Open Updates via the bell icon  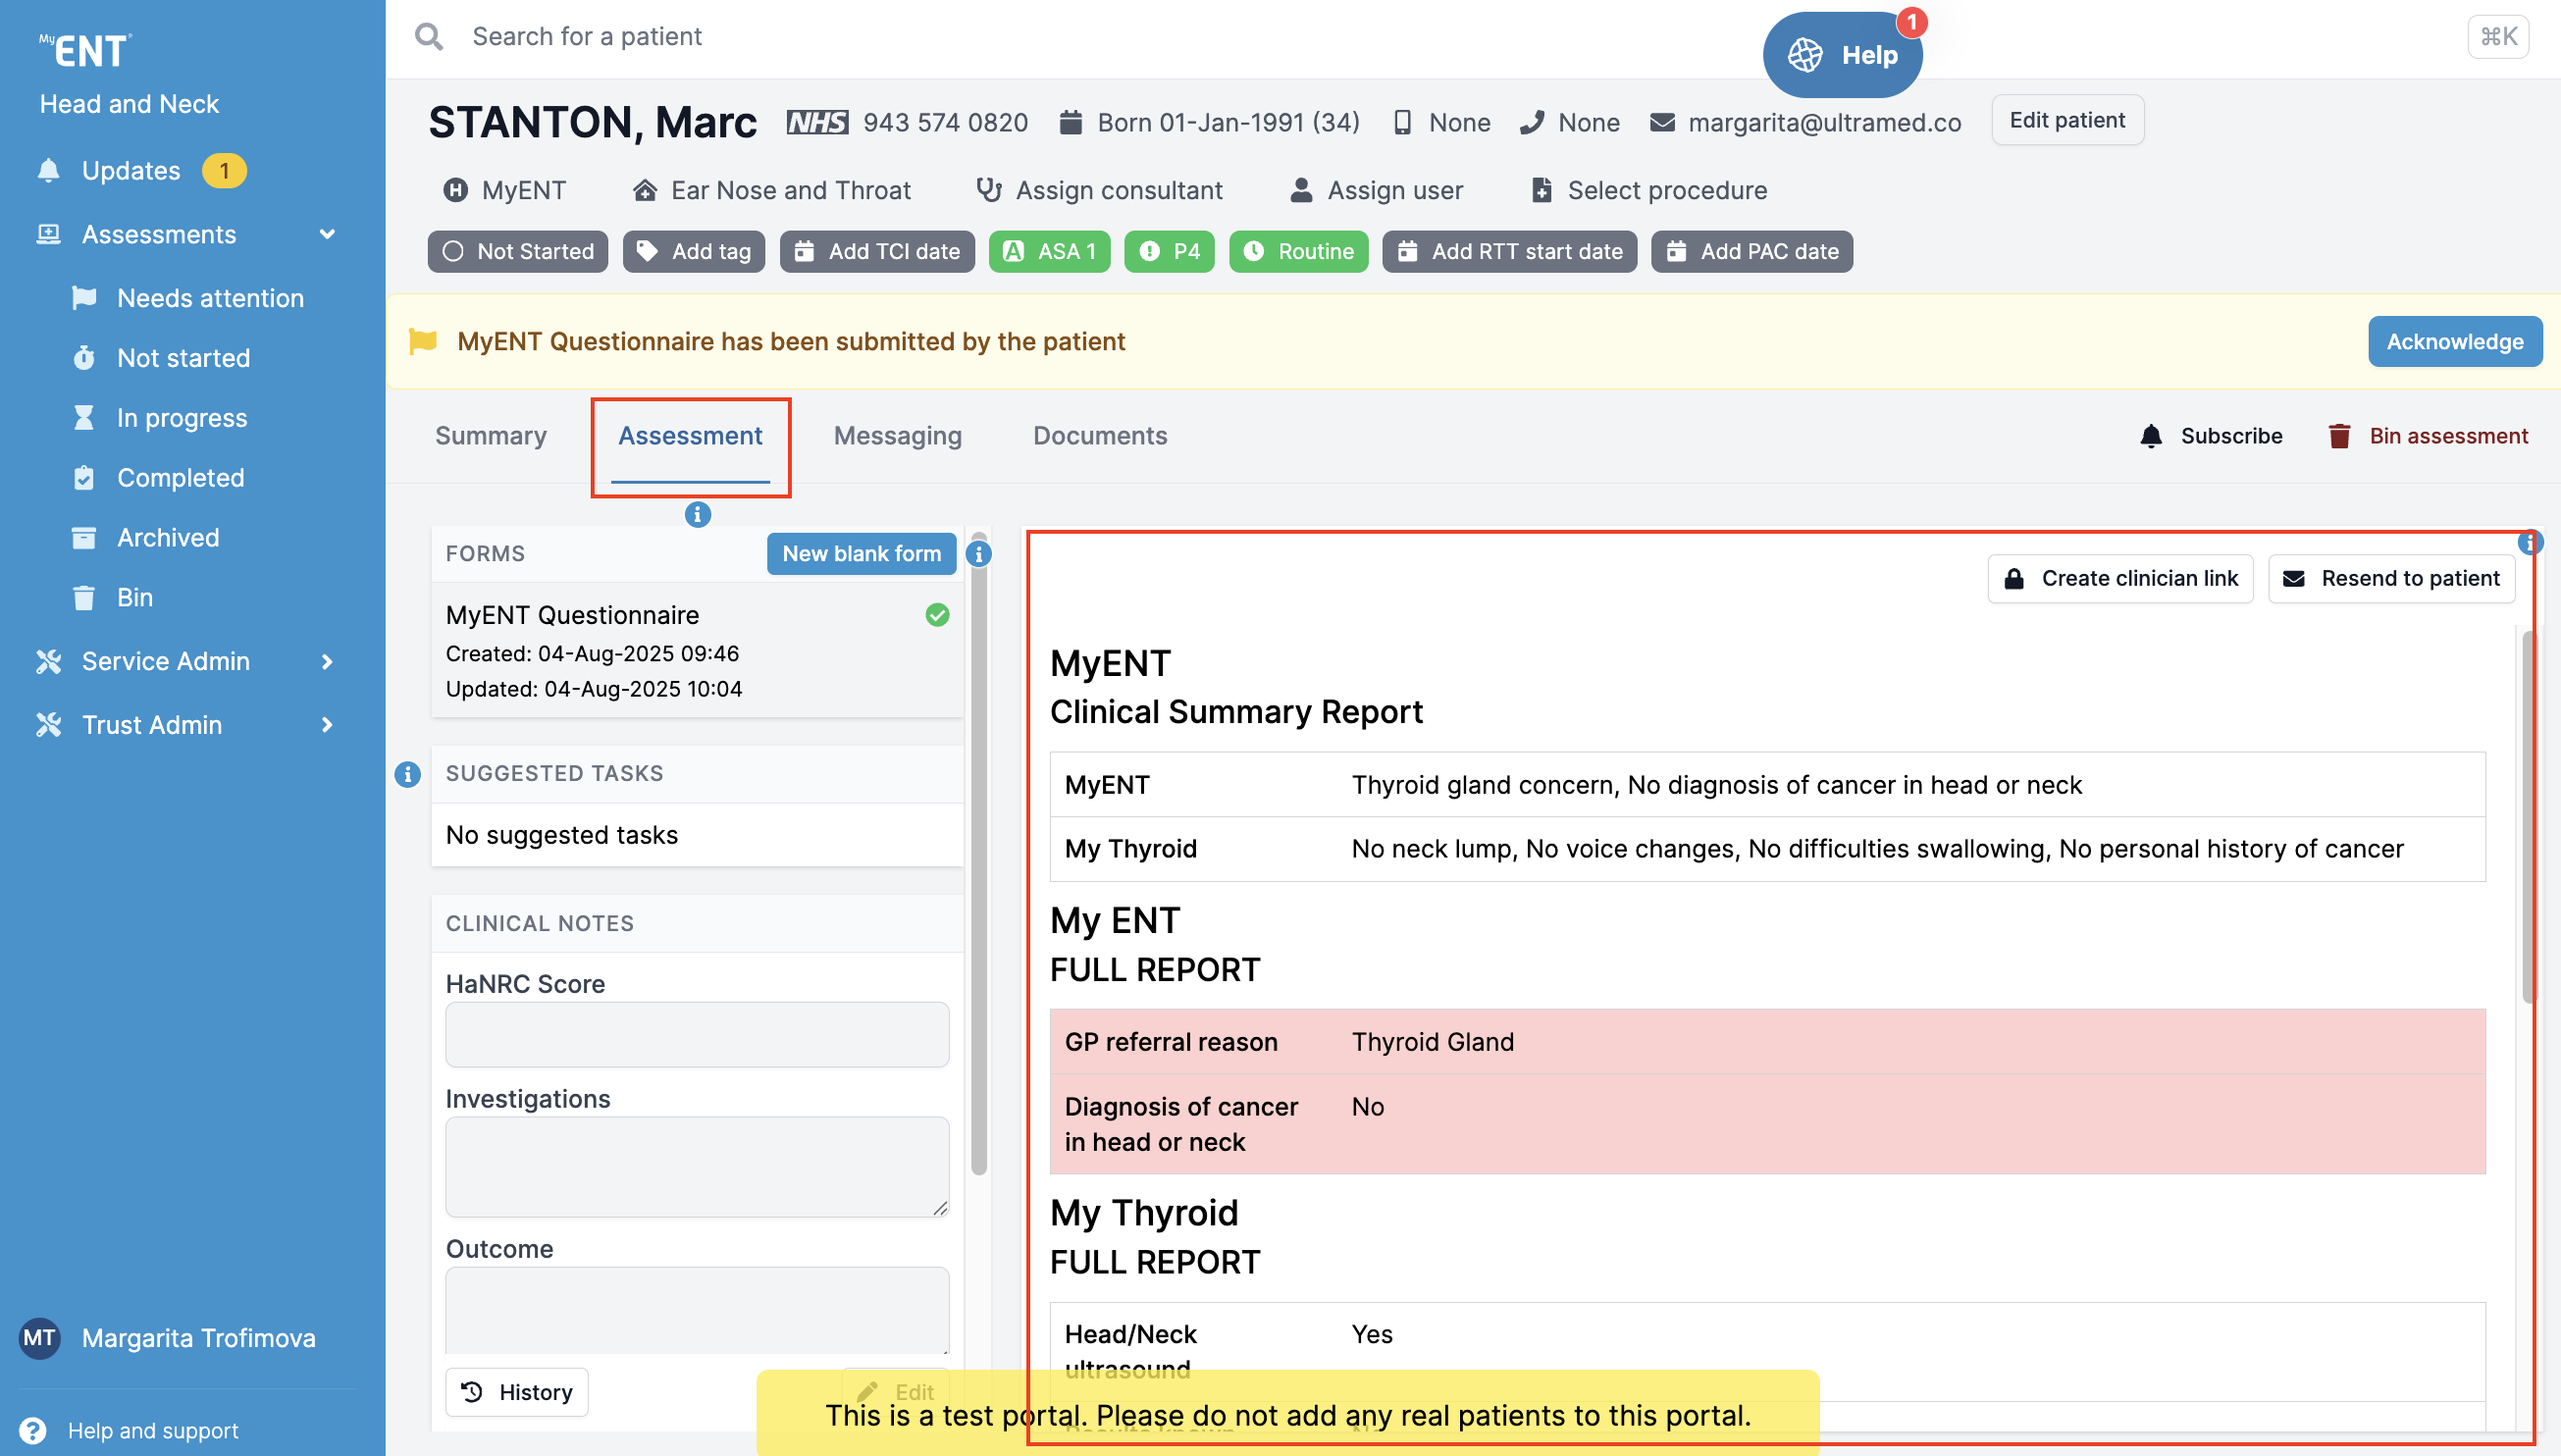click(x=48, y=171)
